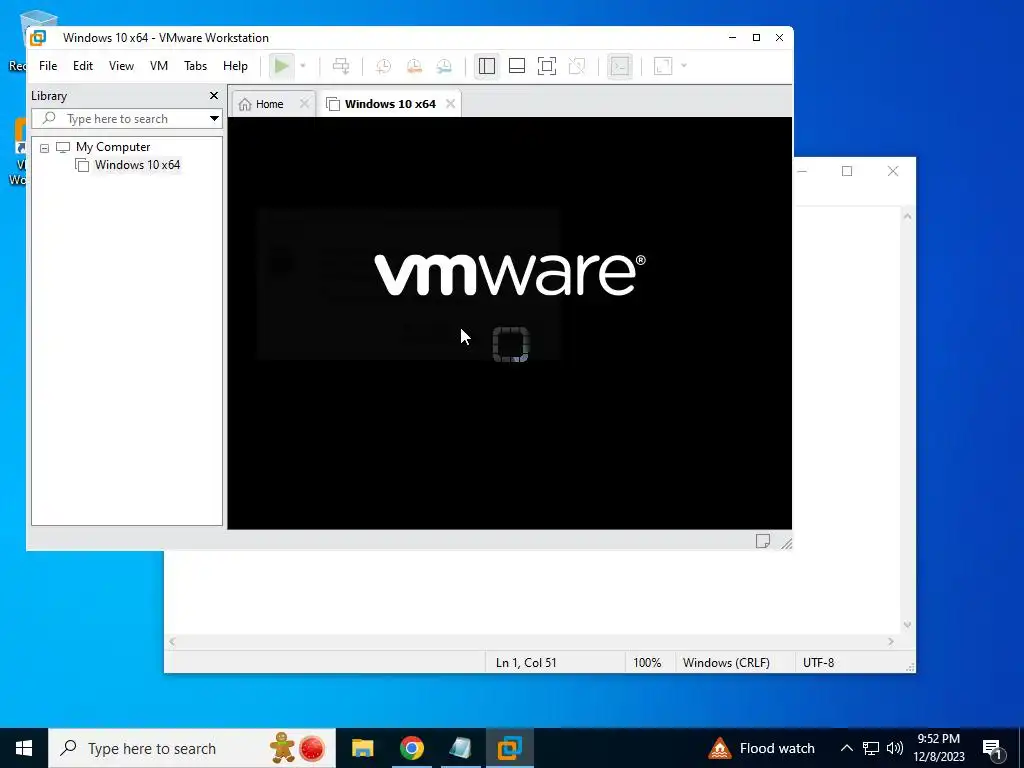Click the stretch guest display icon
Viewport: 1024px width, 768px height.
click(x=663, y=66)
